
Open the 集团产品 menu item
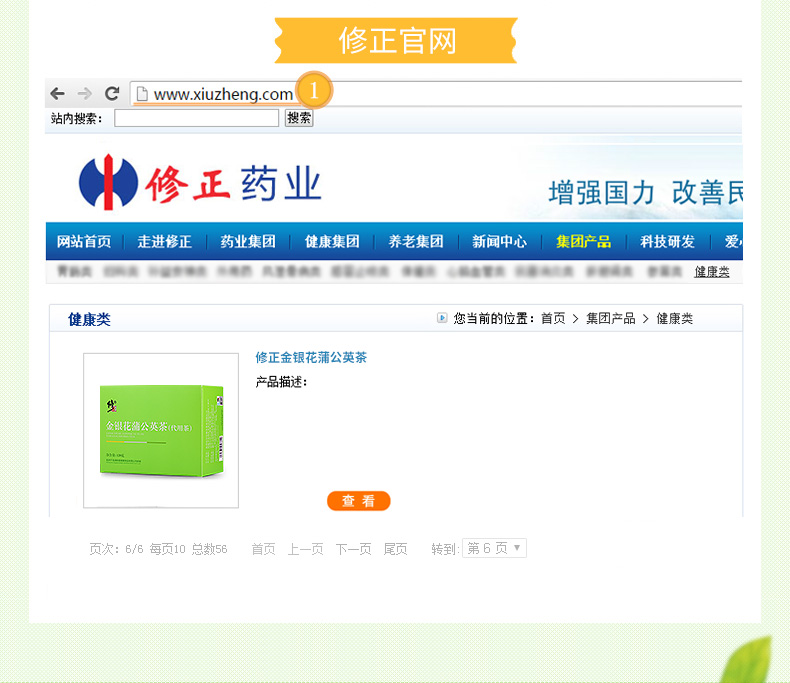tap(583, 241)
